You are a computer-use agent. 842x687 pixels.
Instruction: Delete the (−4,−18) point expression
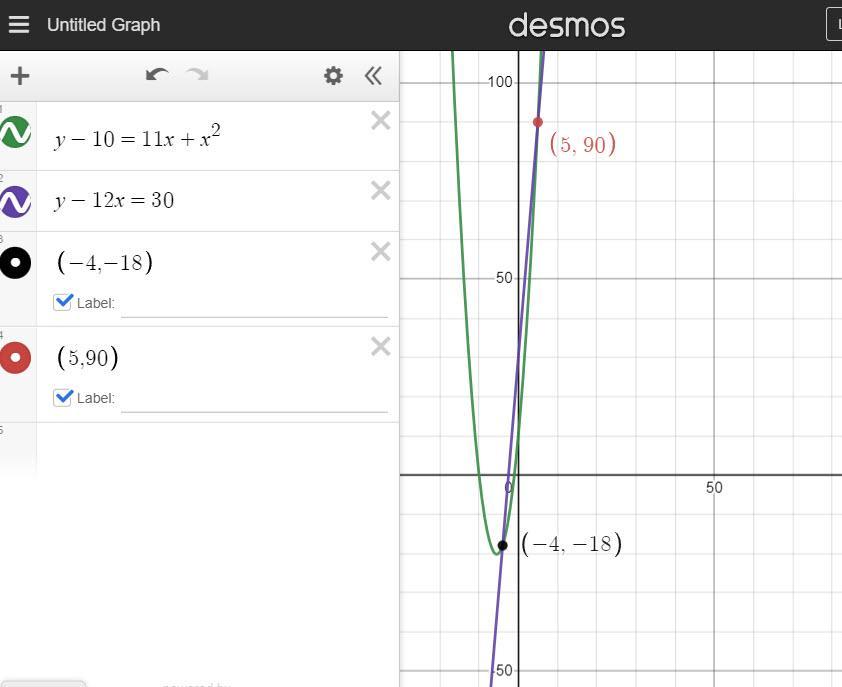coord(381,251)
